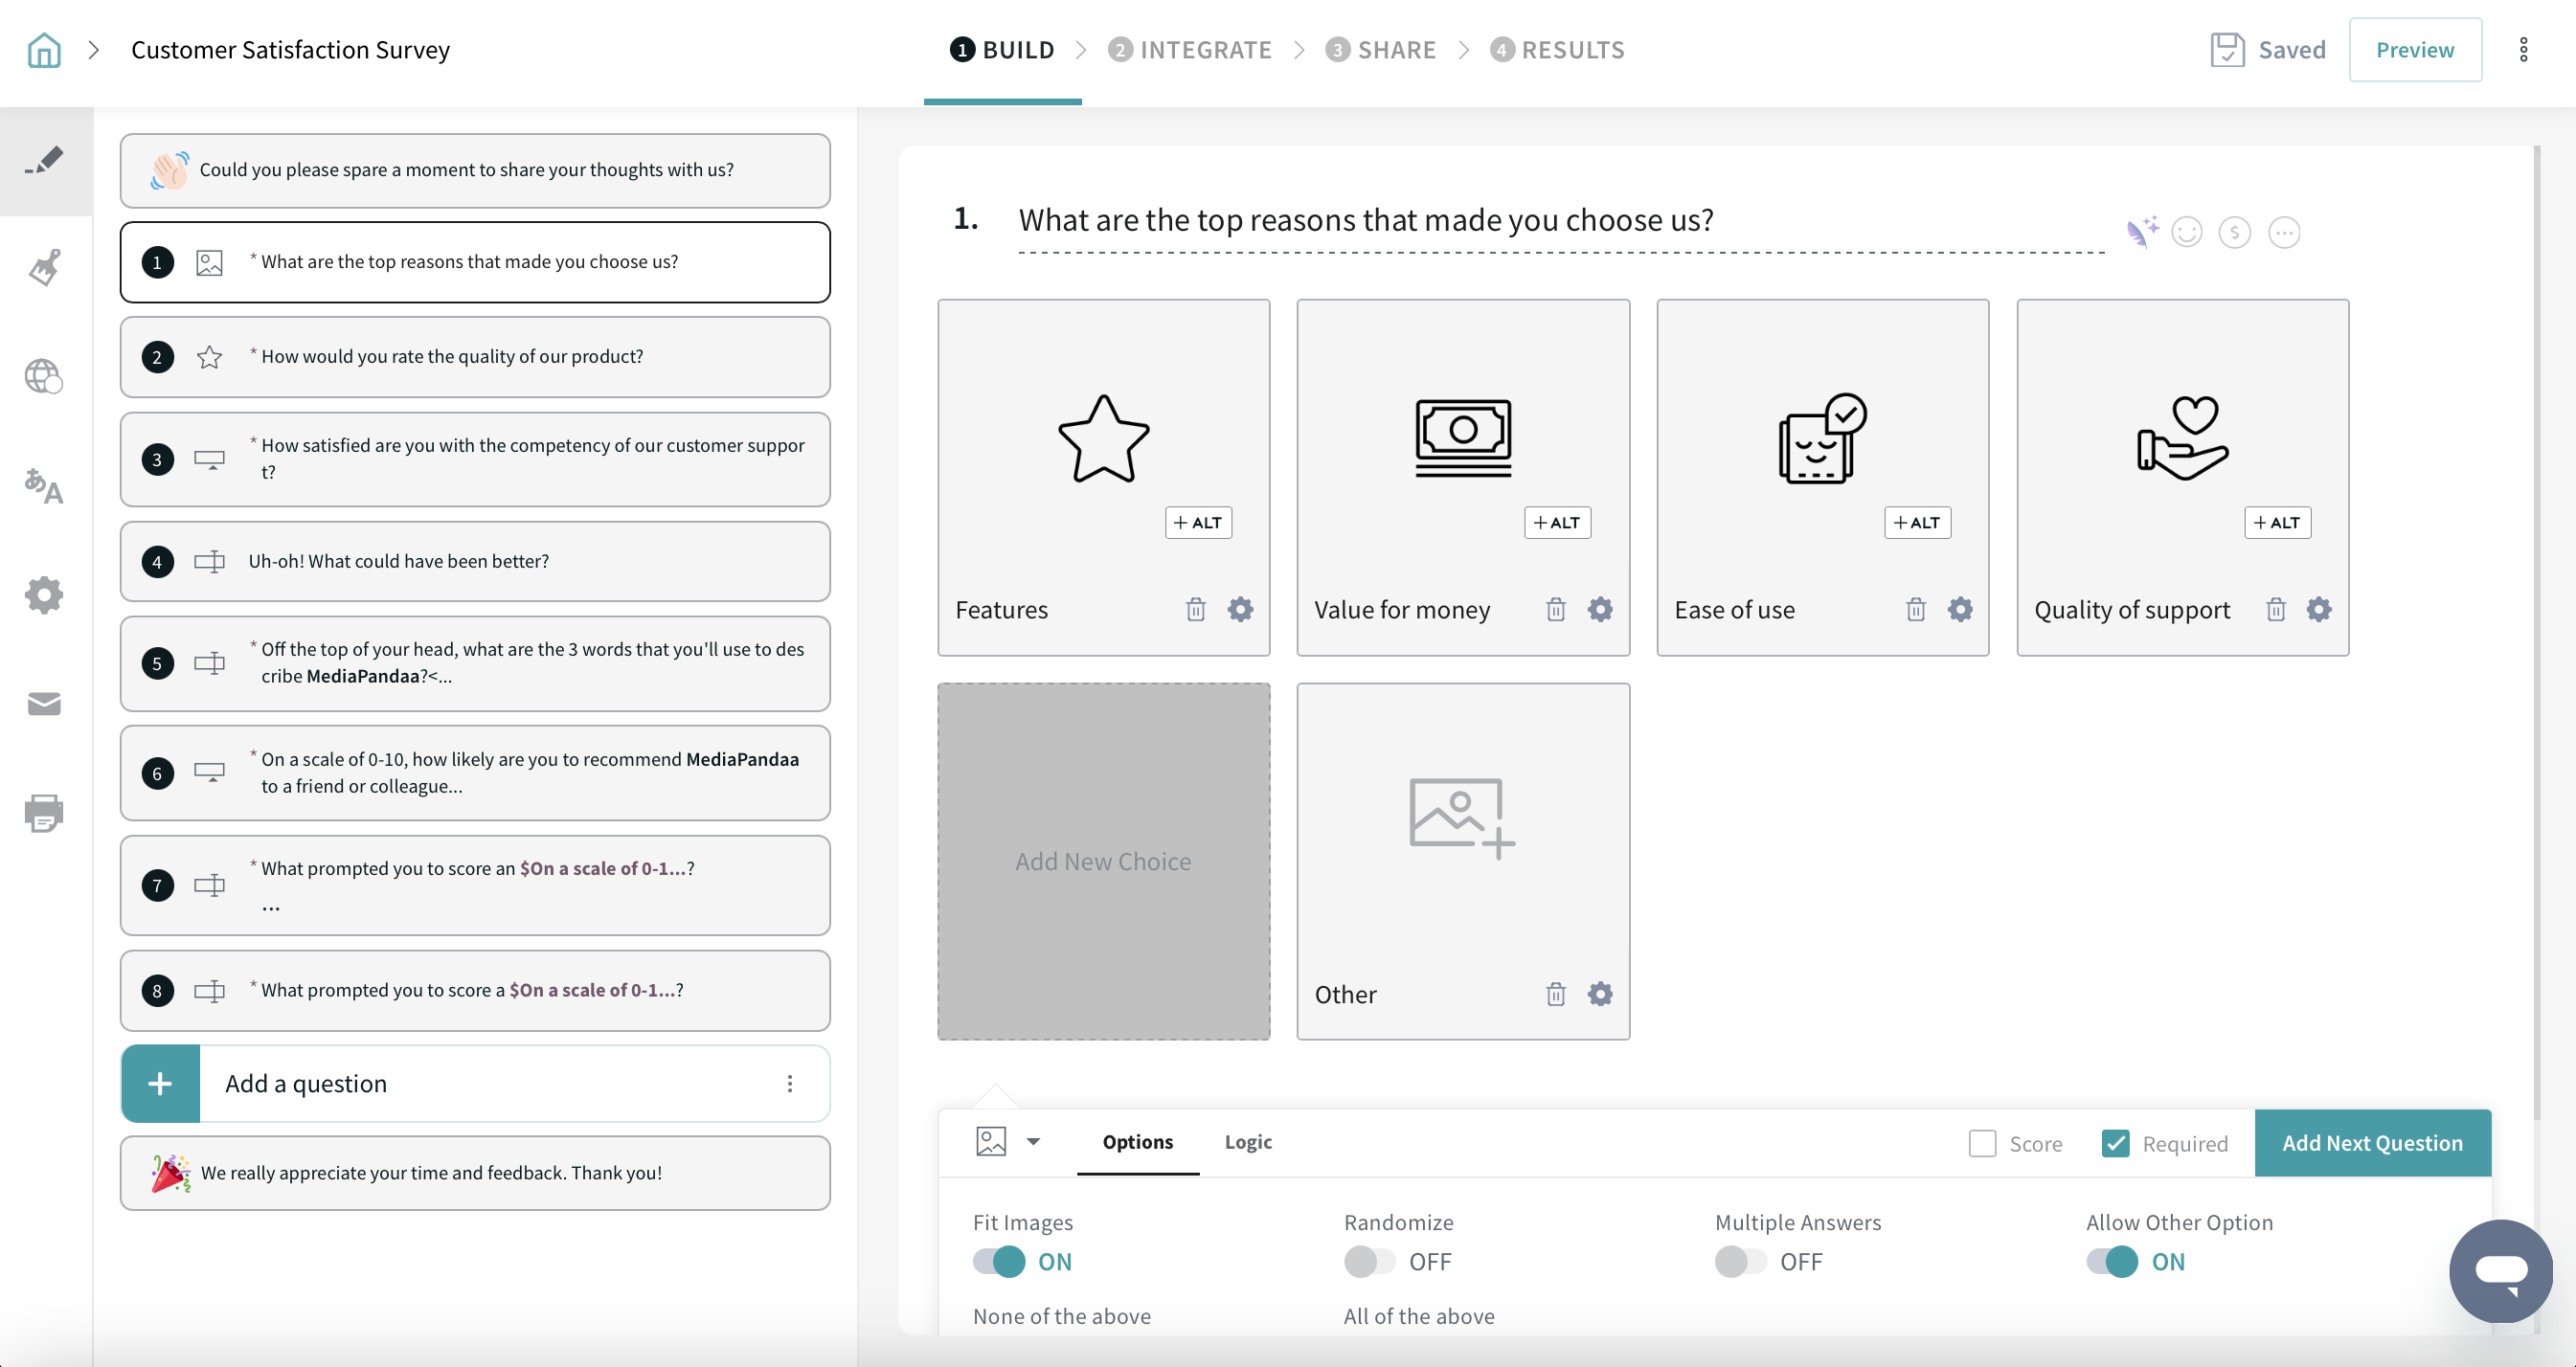Open the top-right vertical ellipsis menu
The height and width of the screenshot is (1367, 2576).
point(2523,50)
